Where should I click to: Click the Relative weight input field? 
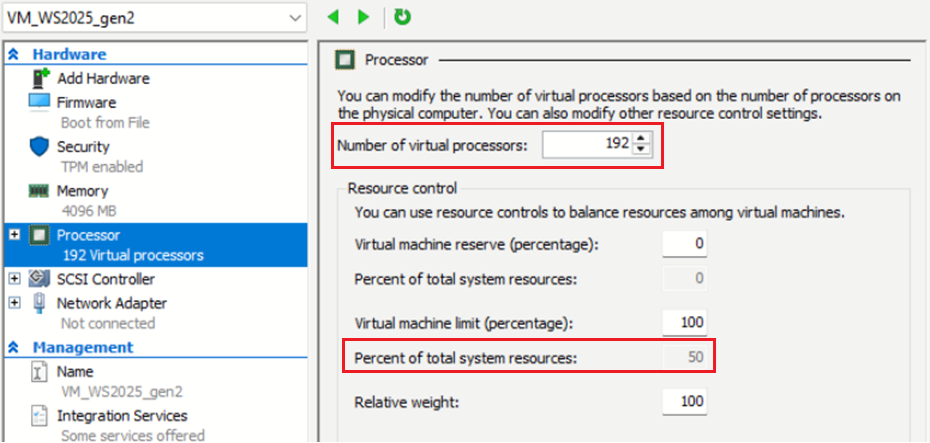click(684, 402)
